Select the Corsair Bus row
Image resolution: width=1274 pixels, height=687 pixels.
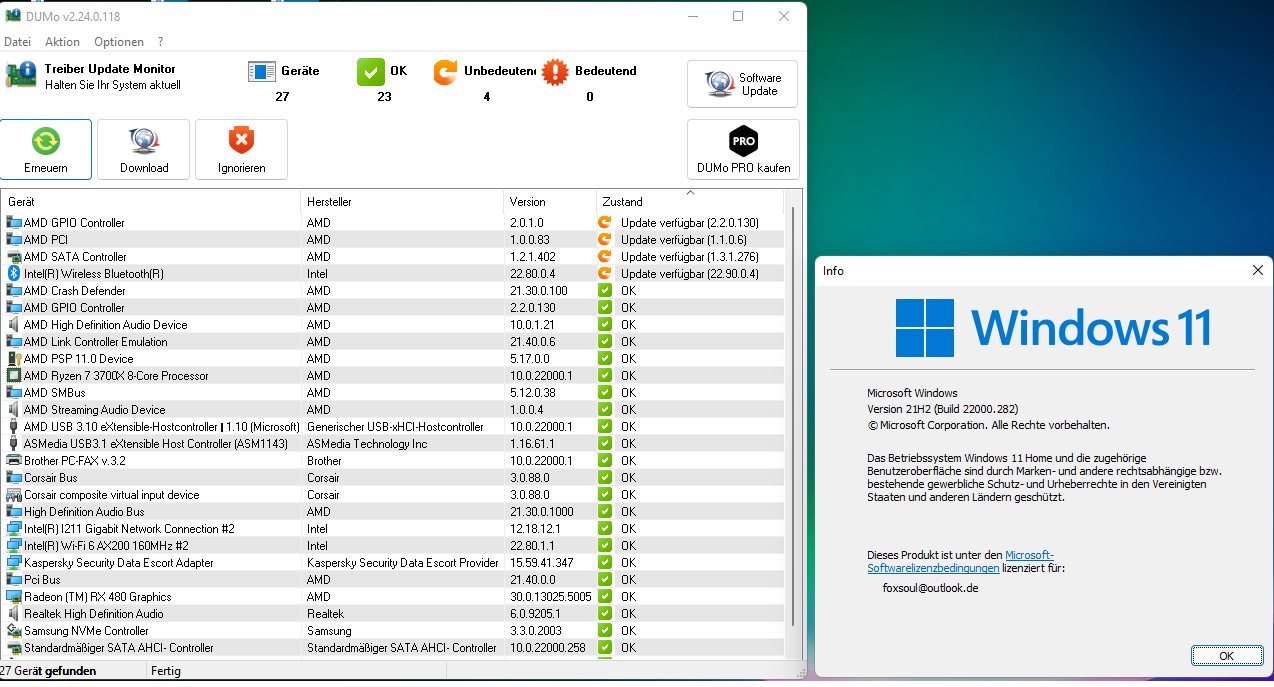tap(393, 478)
